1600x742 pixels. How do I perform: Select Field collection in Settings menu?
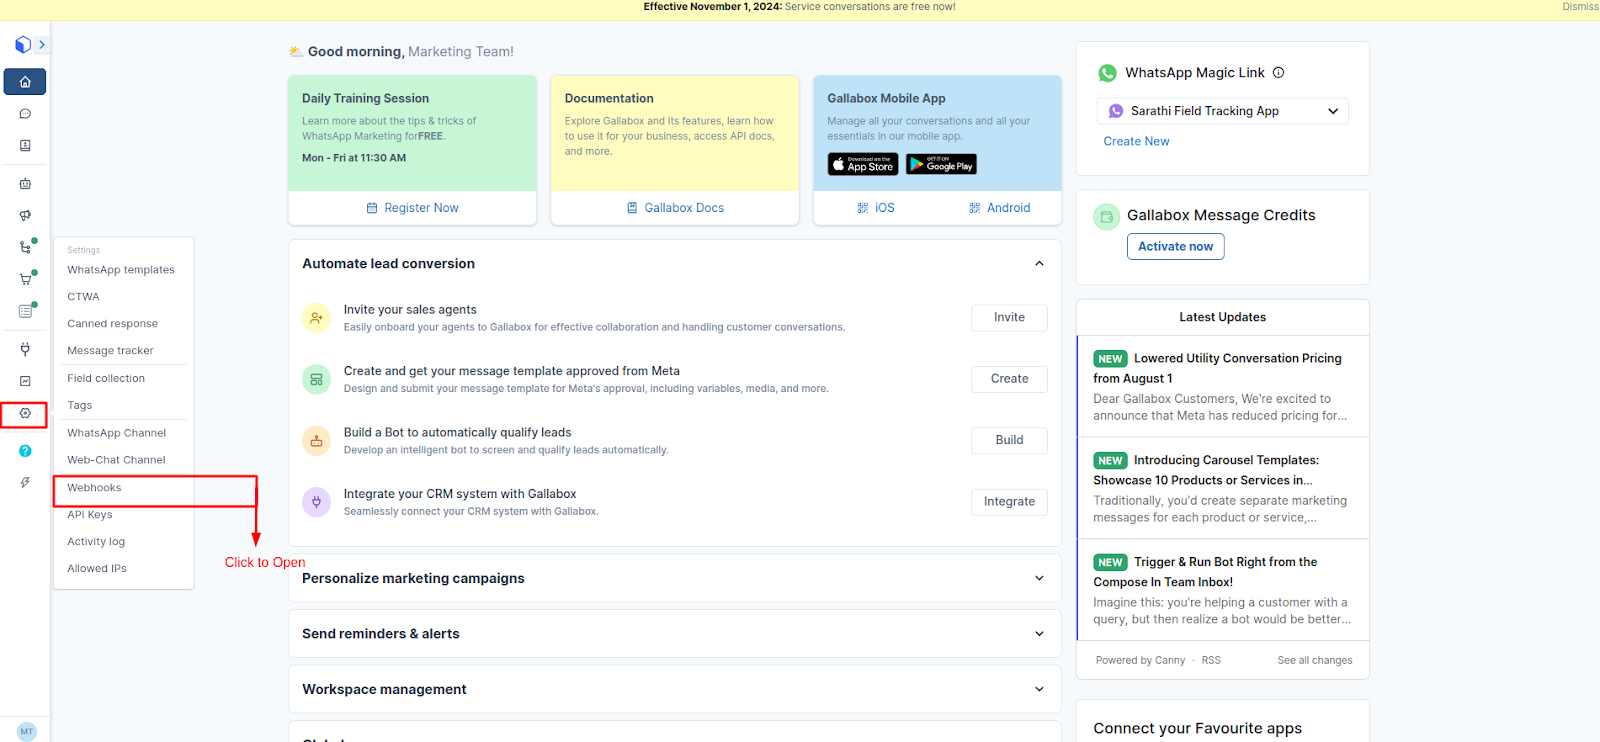[106, 378]
